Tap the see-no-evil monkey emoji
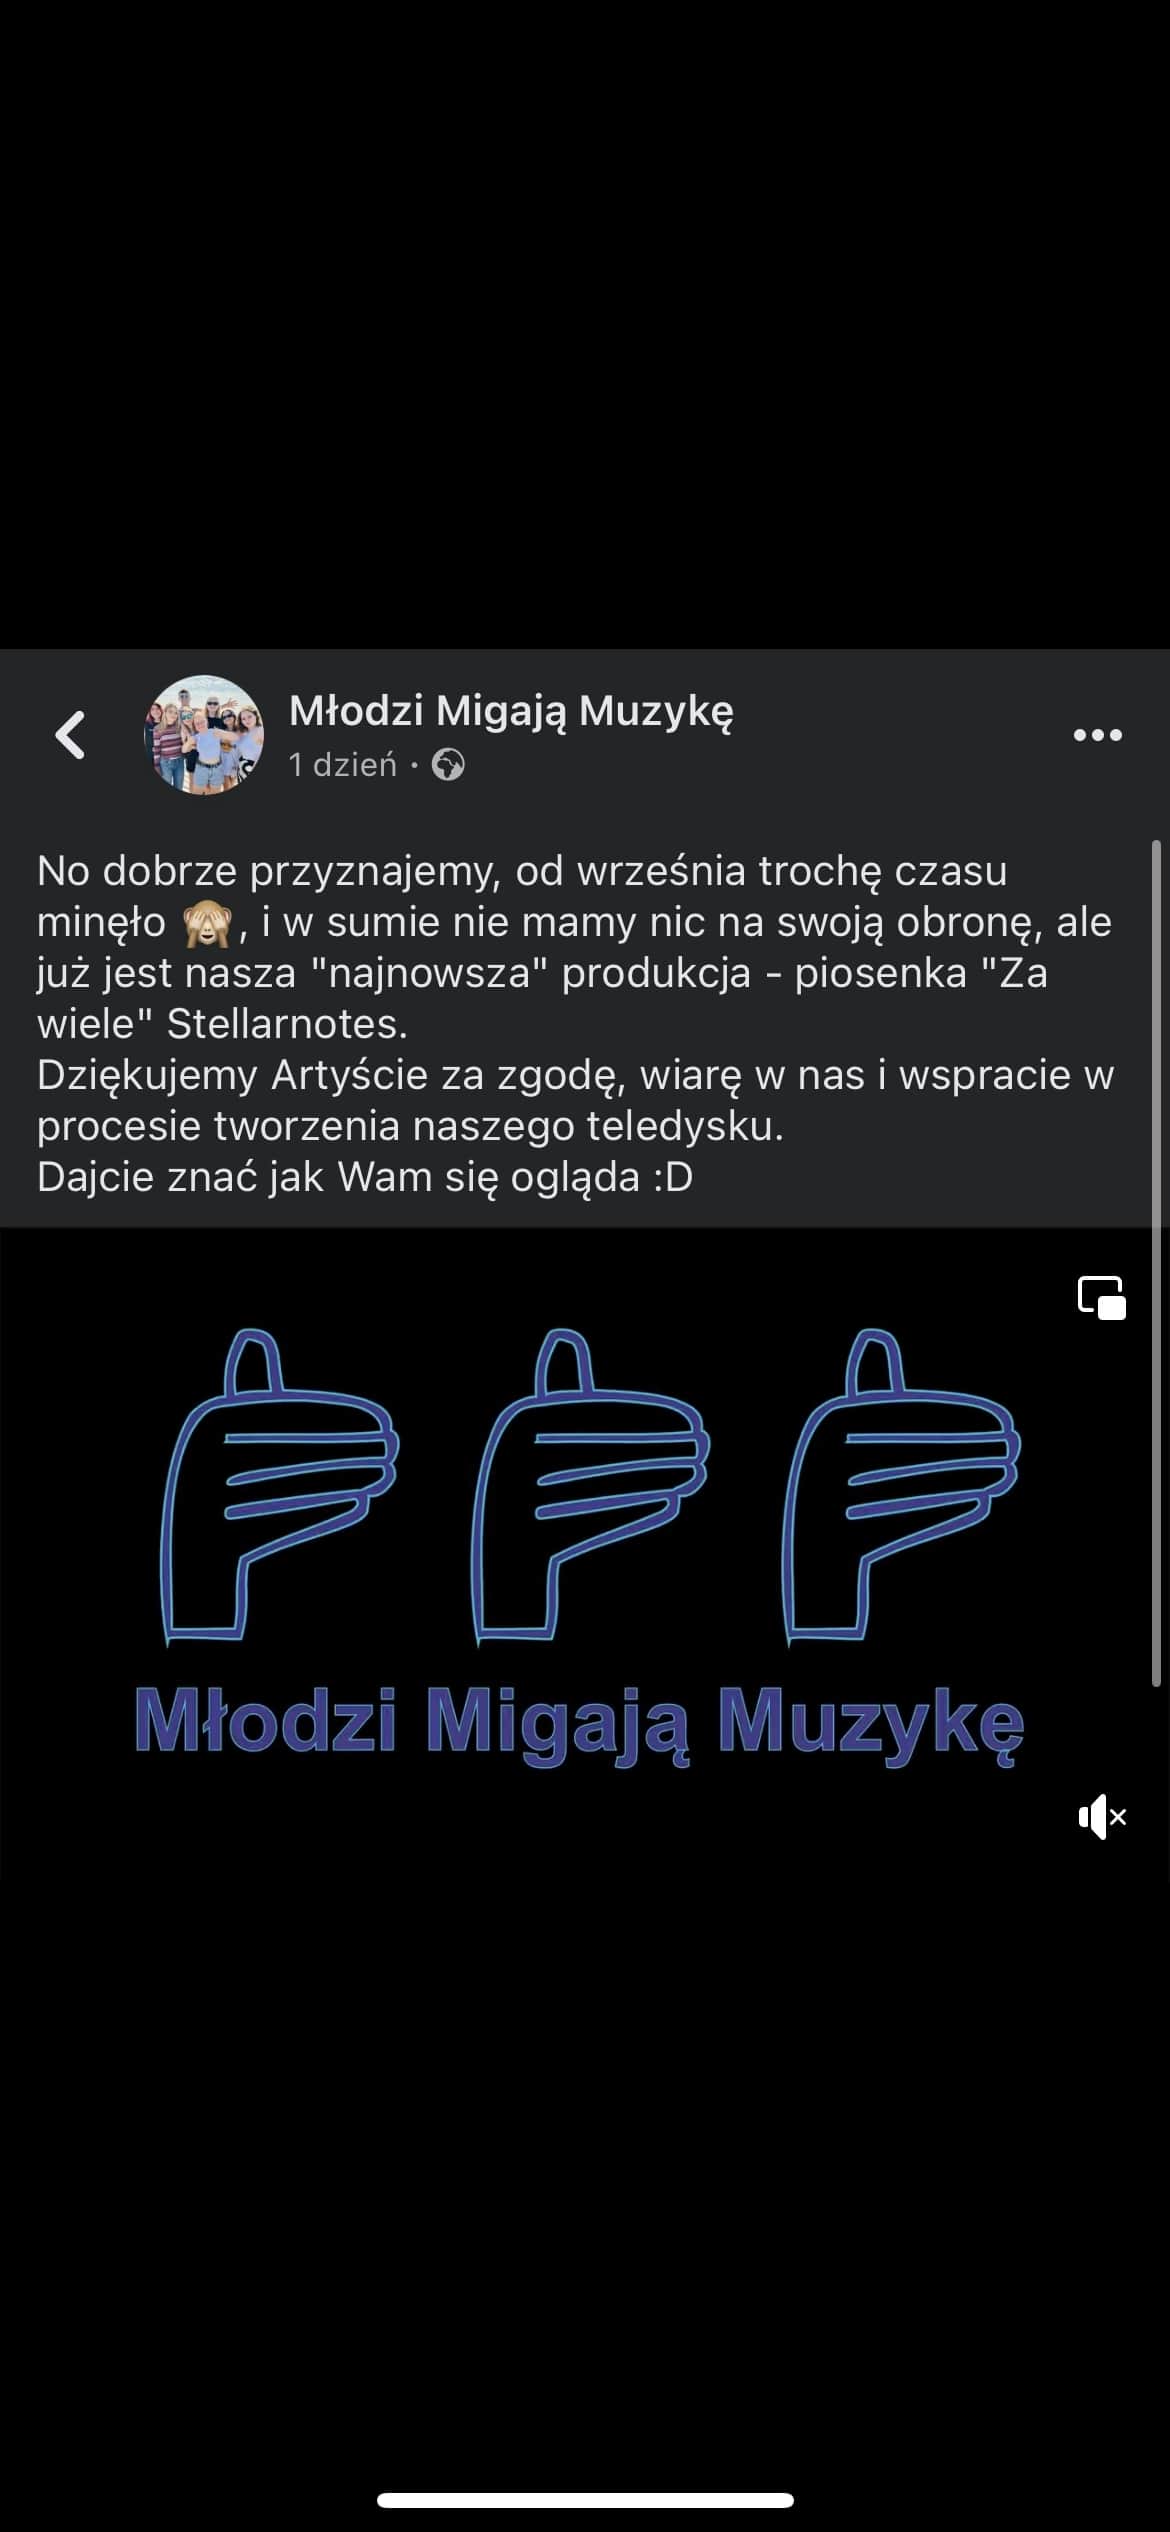Viewport: 1170px width, 2532px height. pos(207,924)
